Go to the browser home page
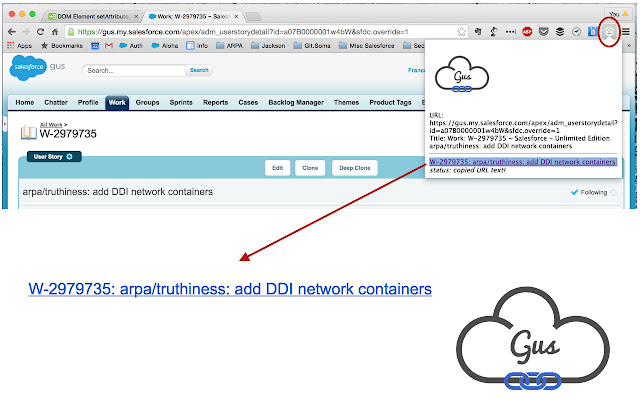 (x=55, y=31)
